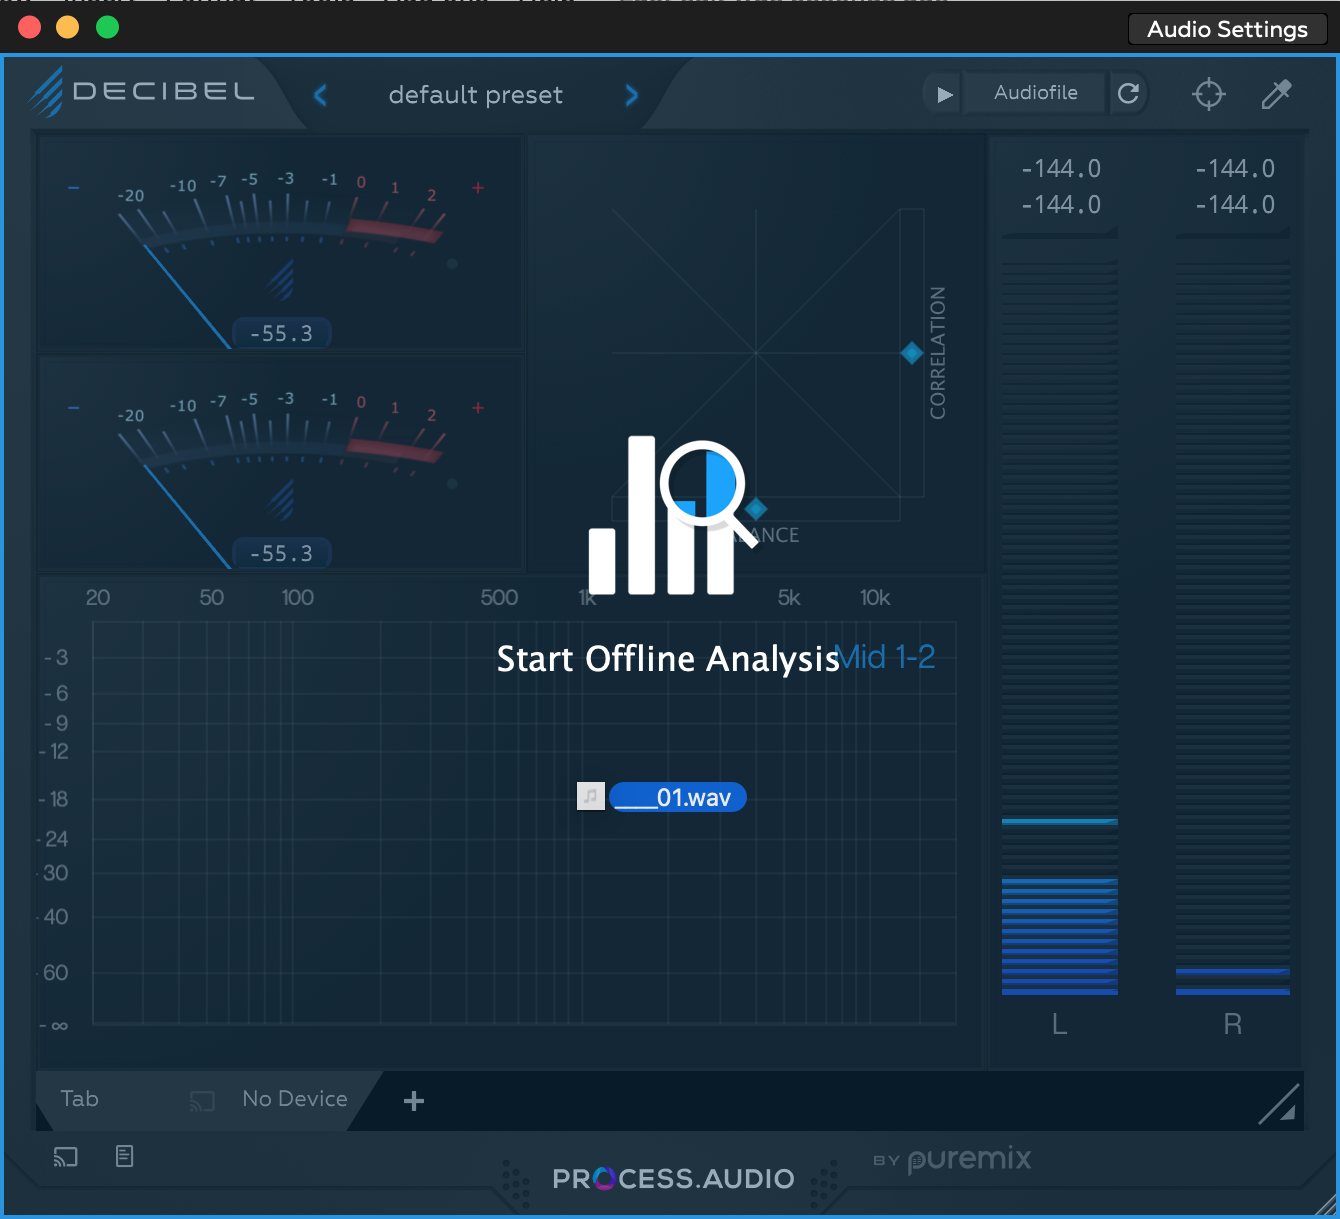The height and width of the screenshot is (1219, 1340).
Task: Go to the previous preset with left chevron
Action: pyautogui.click(x=321, y=95)
